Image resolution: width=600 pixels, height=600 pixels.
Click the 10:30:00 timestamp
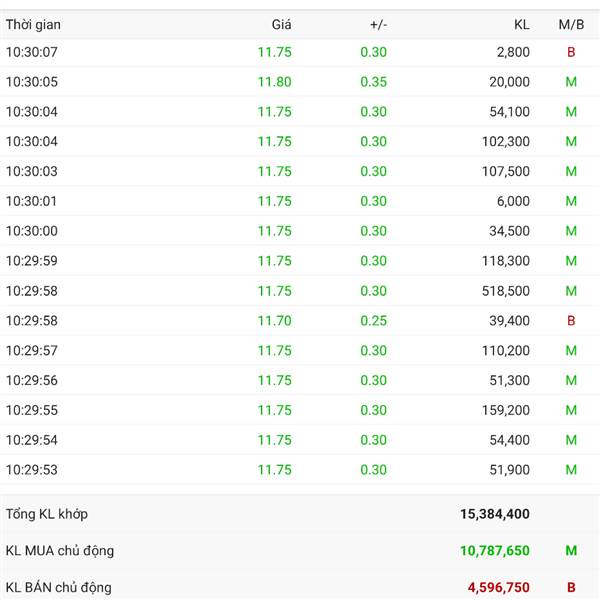pyautogui.click(x=32, y=231)
